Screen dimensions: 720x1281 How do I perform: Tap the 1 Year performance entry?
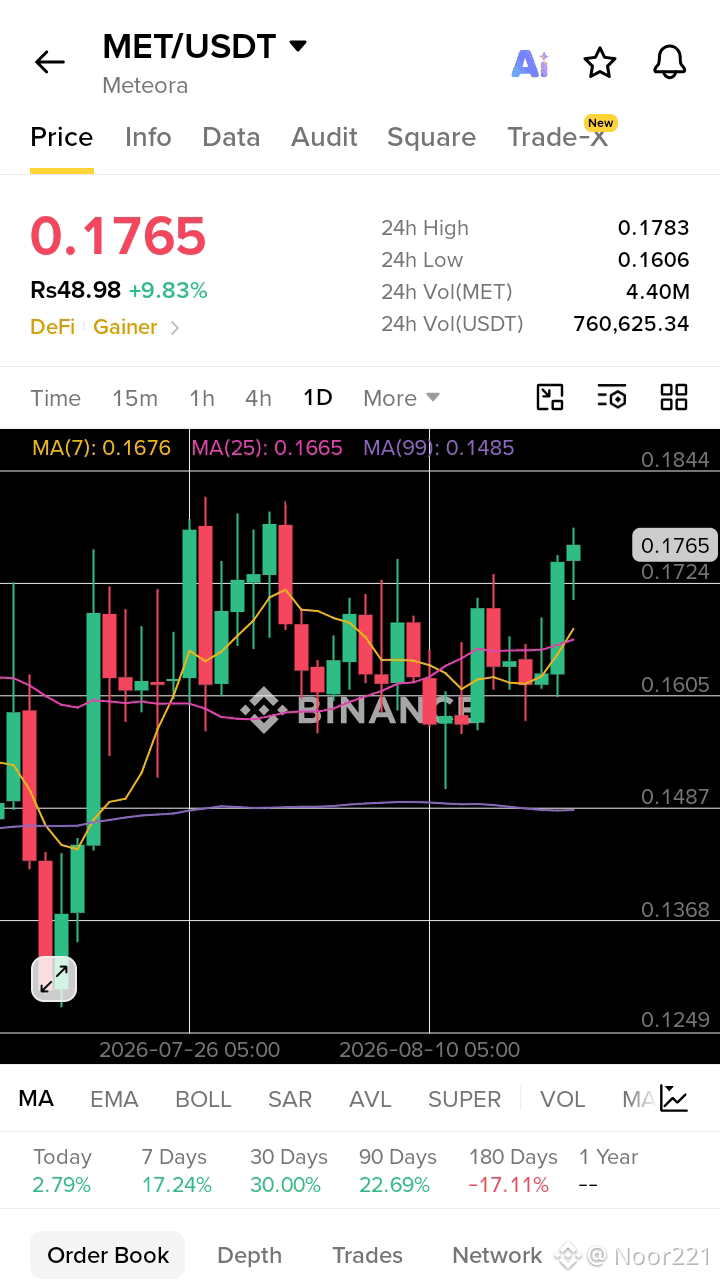tap(608, 1171)
